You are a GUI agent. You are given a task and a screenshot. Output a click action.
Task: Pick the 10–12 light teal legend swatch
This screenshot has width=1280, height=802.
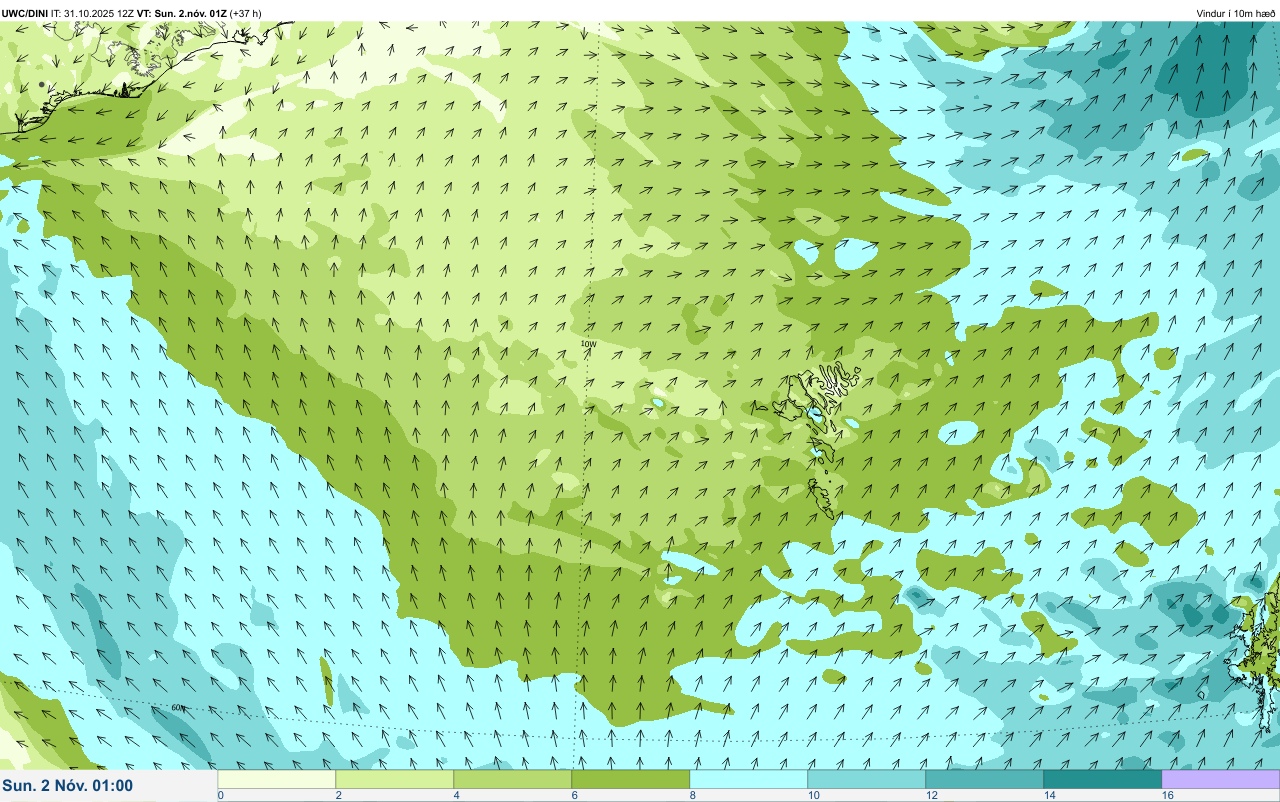coord(866,779)
